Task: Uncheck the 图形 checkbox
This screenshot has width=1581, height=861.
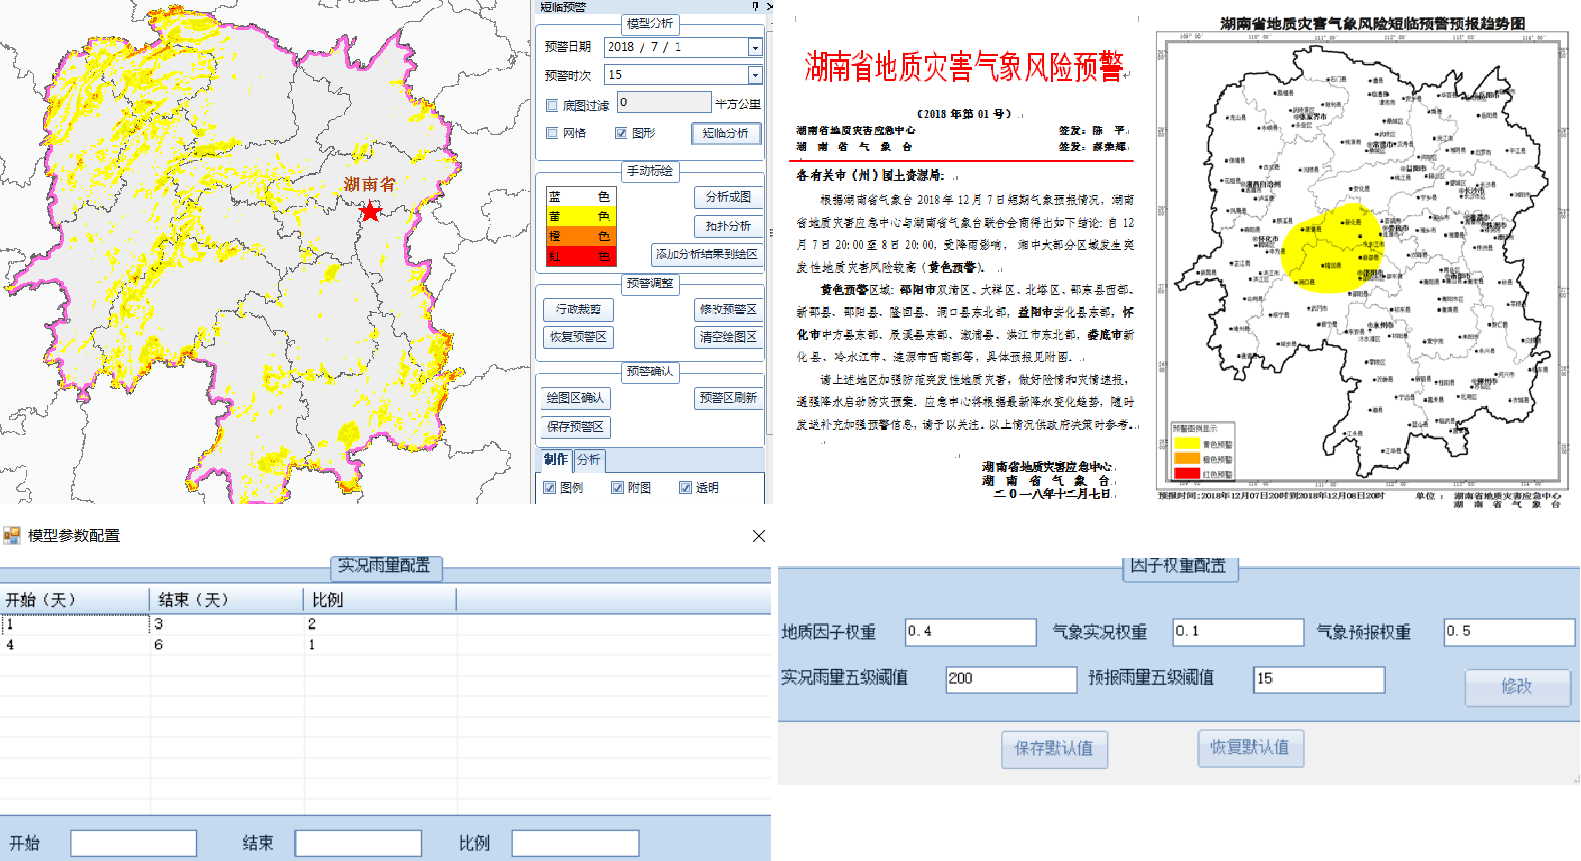Action: click(x=621, y=133)
